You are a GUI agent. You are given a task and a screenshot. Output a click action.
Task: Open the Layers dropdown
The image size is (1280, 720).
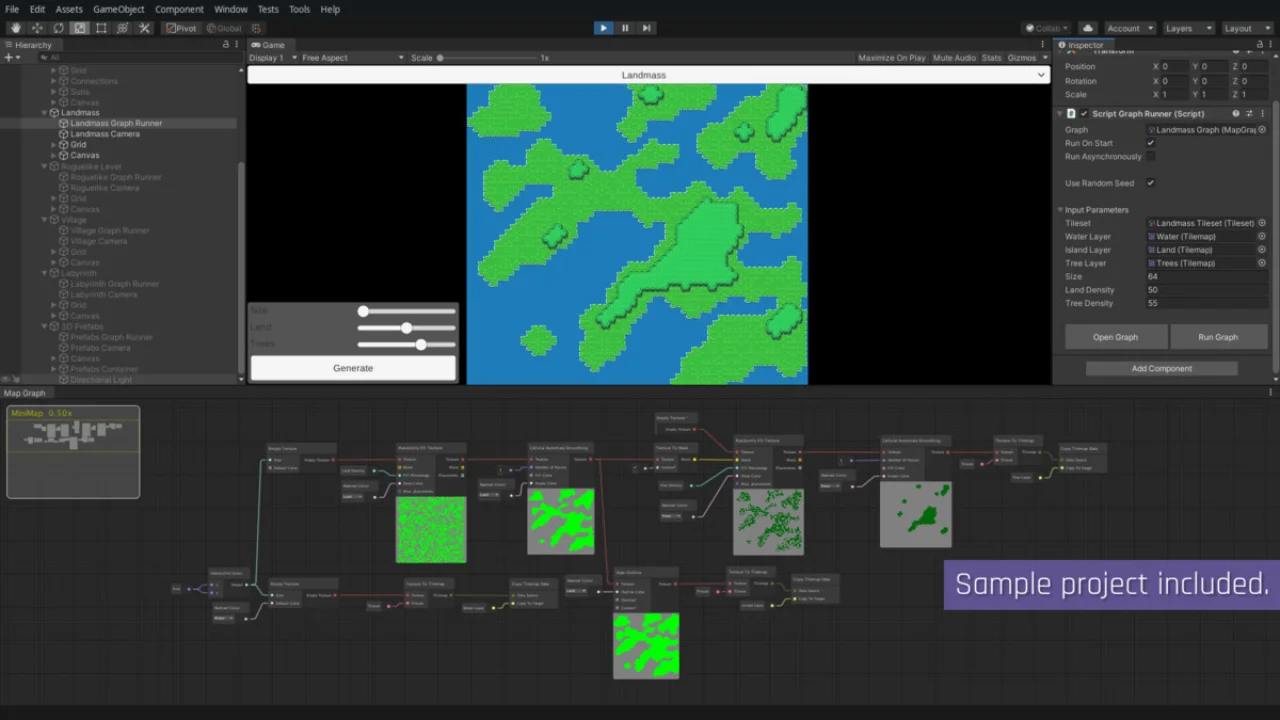(1187, 28)
